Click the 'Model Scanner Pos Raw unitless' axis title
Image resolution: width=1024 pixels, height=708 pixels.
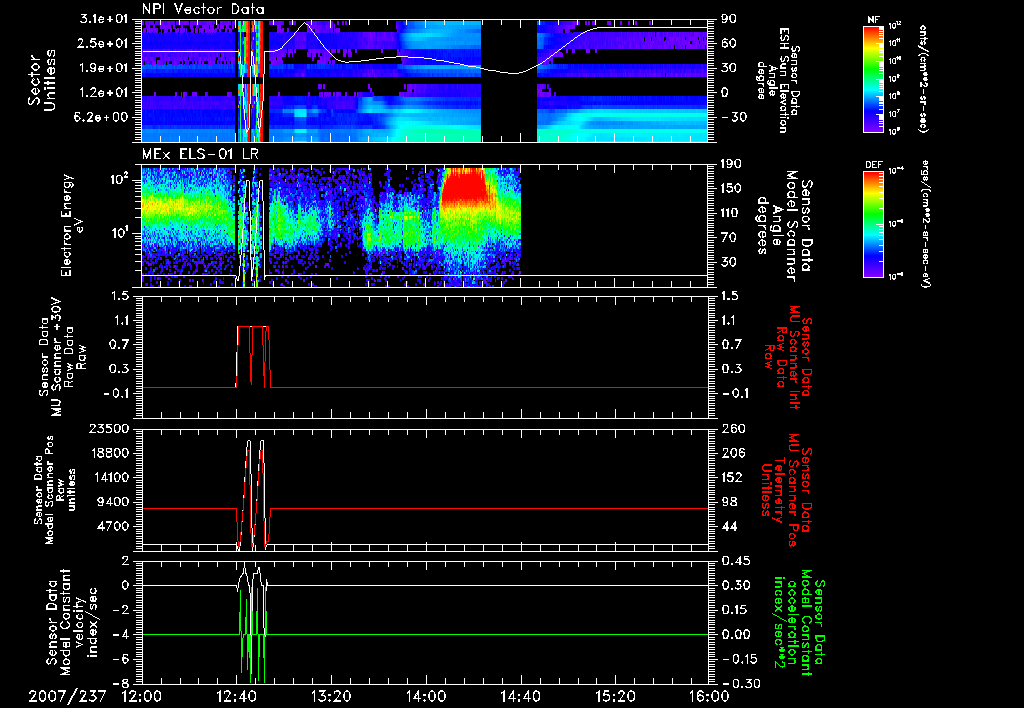tap(54, 490)
